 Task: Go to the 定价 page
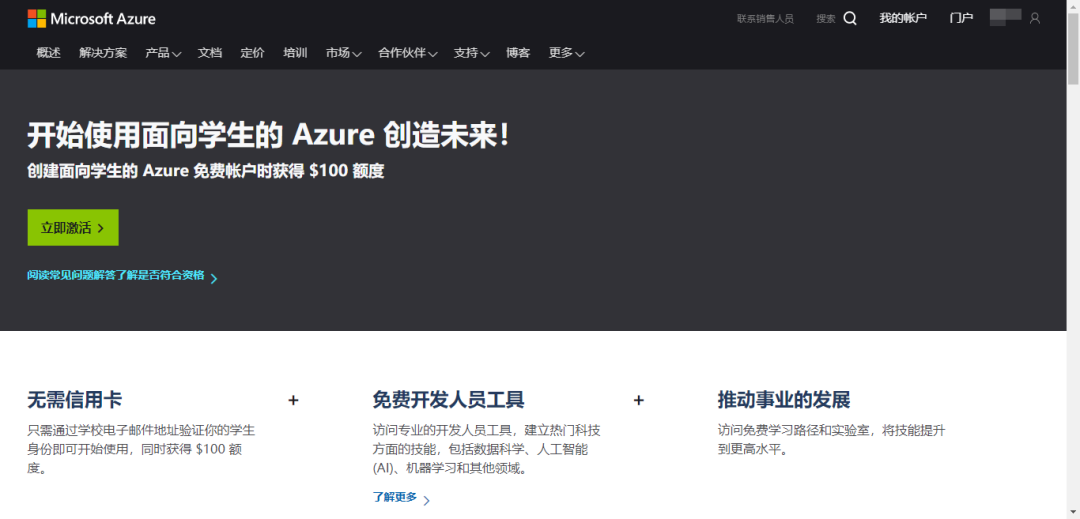click(253, 53)
